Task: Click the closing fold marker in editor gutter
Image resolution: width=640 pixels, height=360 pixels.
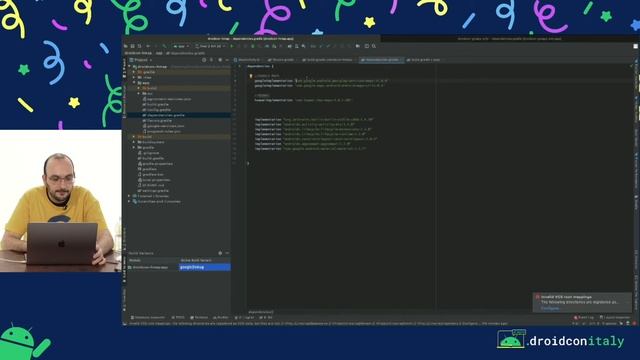Action: pos(248,163)
